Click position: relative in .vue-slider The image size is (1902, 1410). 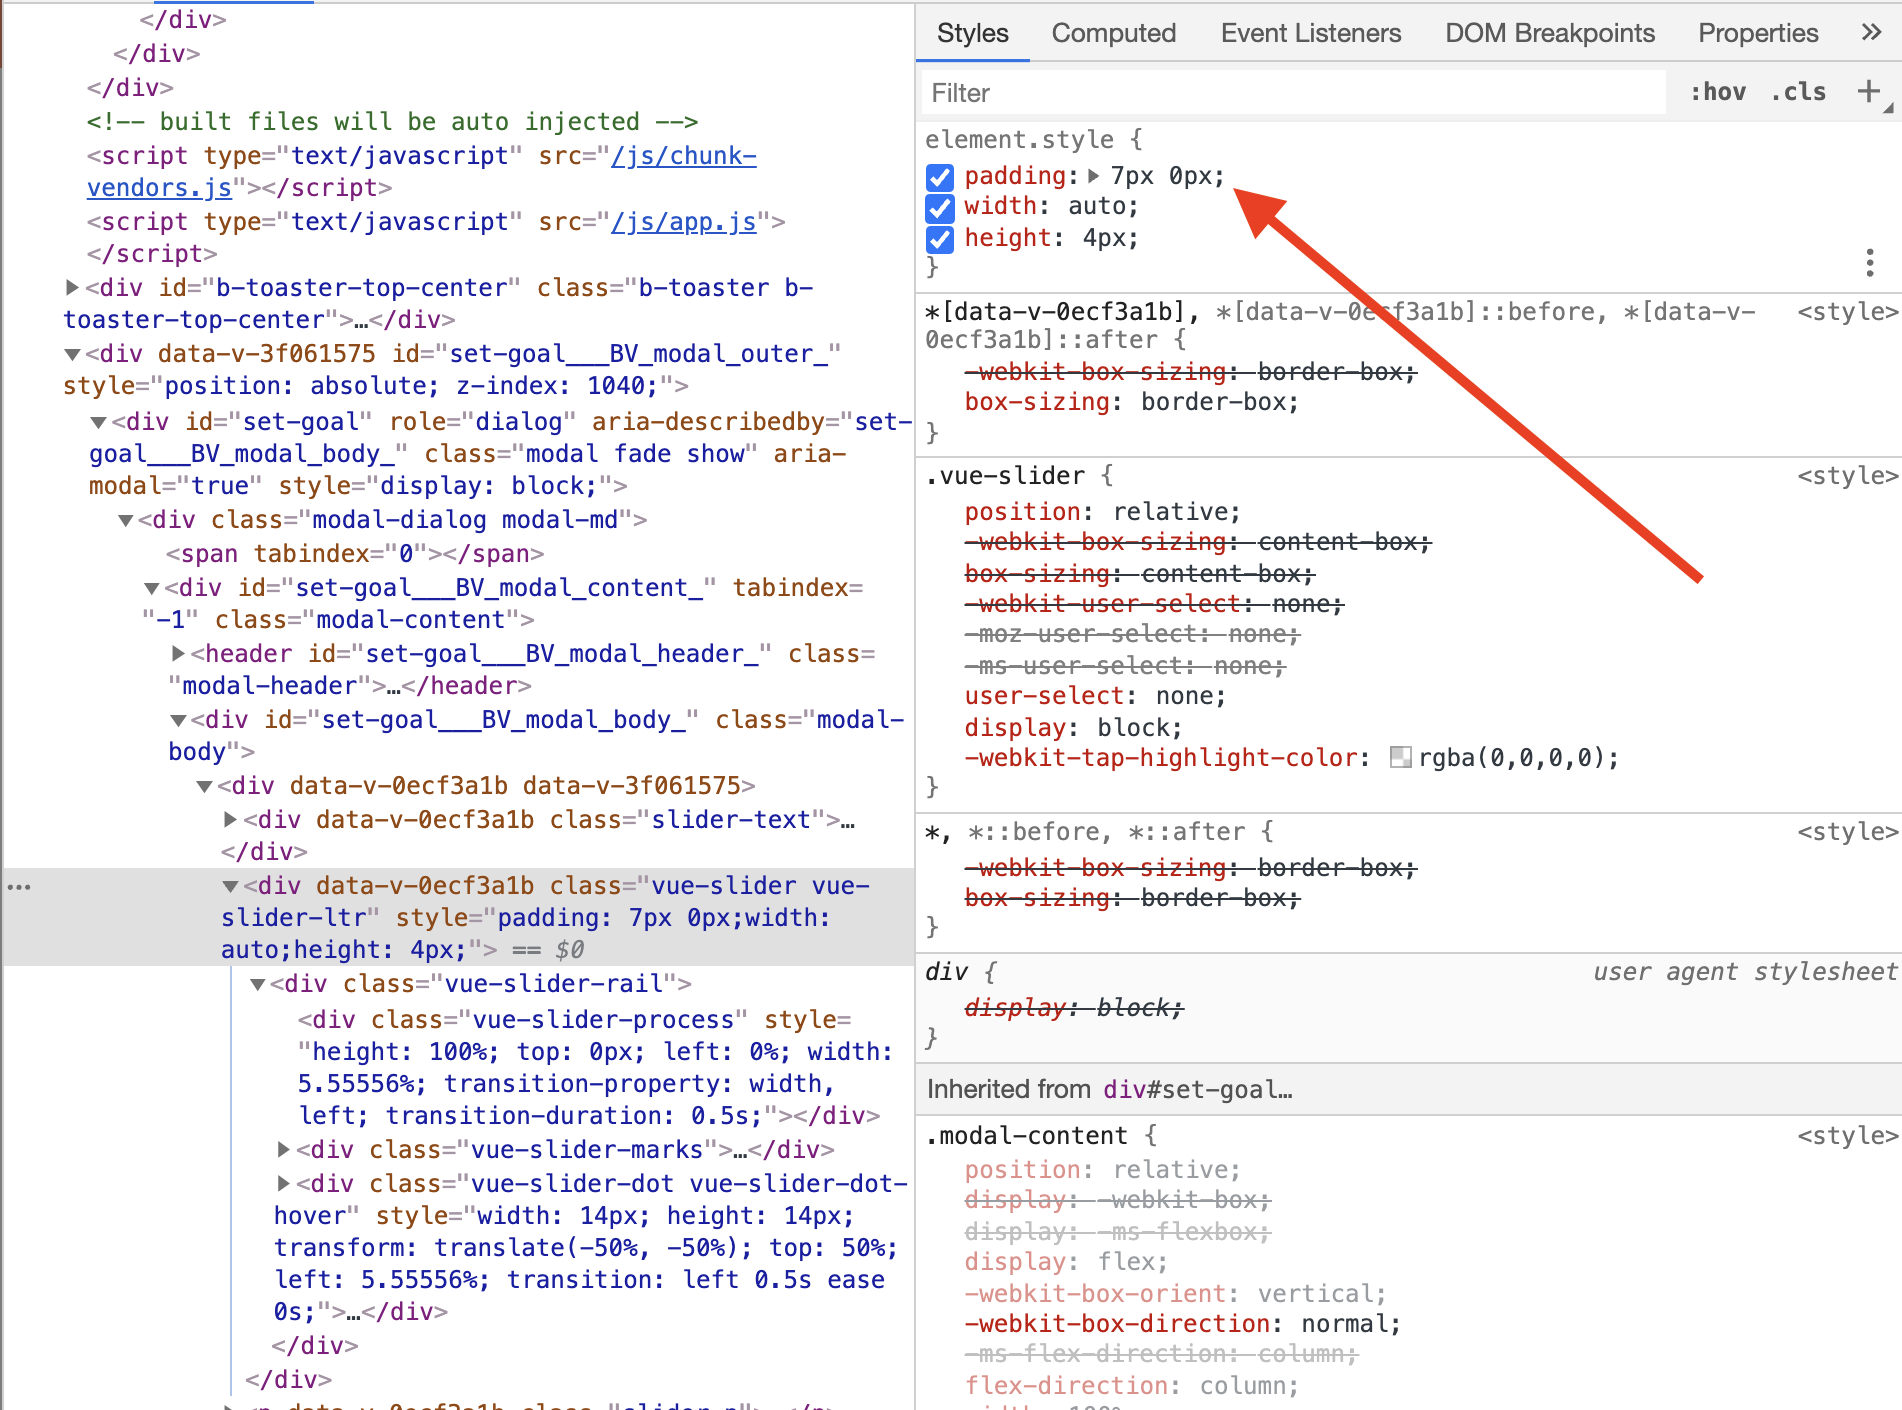tap(1102, 512)
